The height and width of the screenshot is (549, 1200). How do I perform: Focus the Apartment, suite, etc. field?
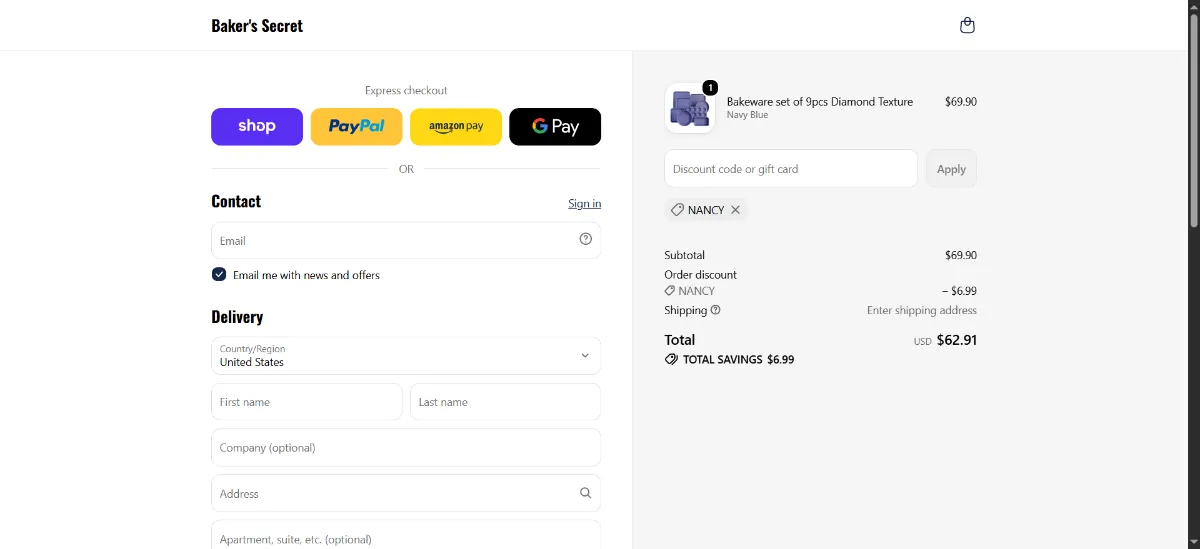point(406,535)
